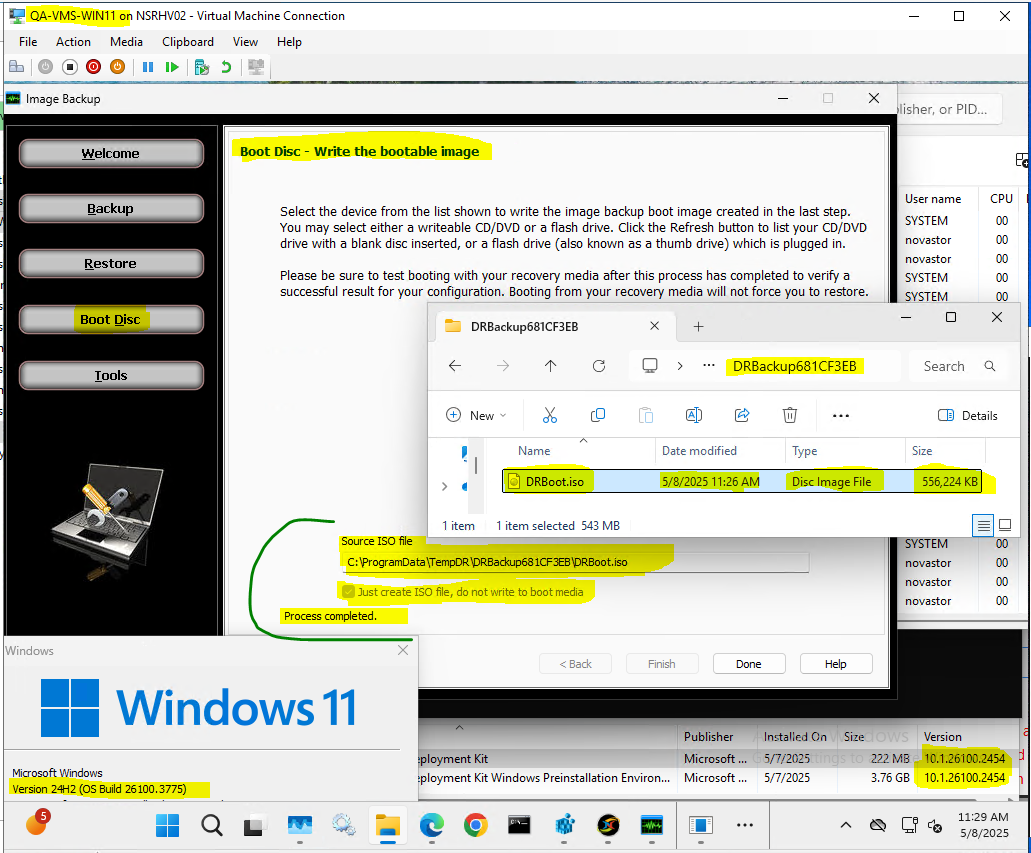Viewport: 1031px width, 853px height.
Task: Open the taskbar overflow ellipsis
Action: point(744,825)
